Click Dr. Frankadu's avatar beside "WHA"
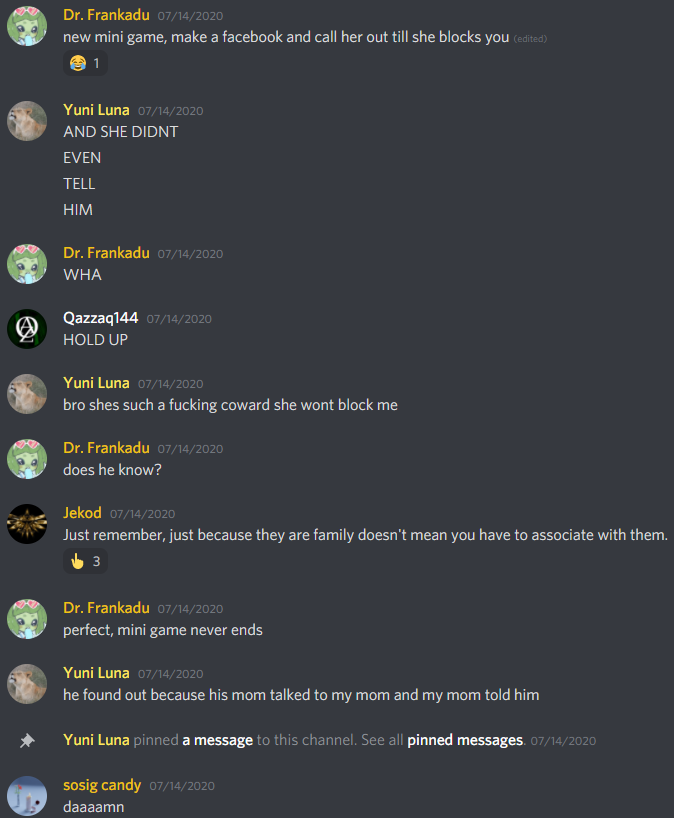This screenshot has width=674, height=818. (27, 264)
